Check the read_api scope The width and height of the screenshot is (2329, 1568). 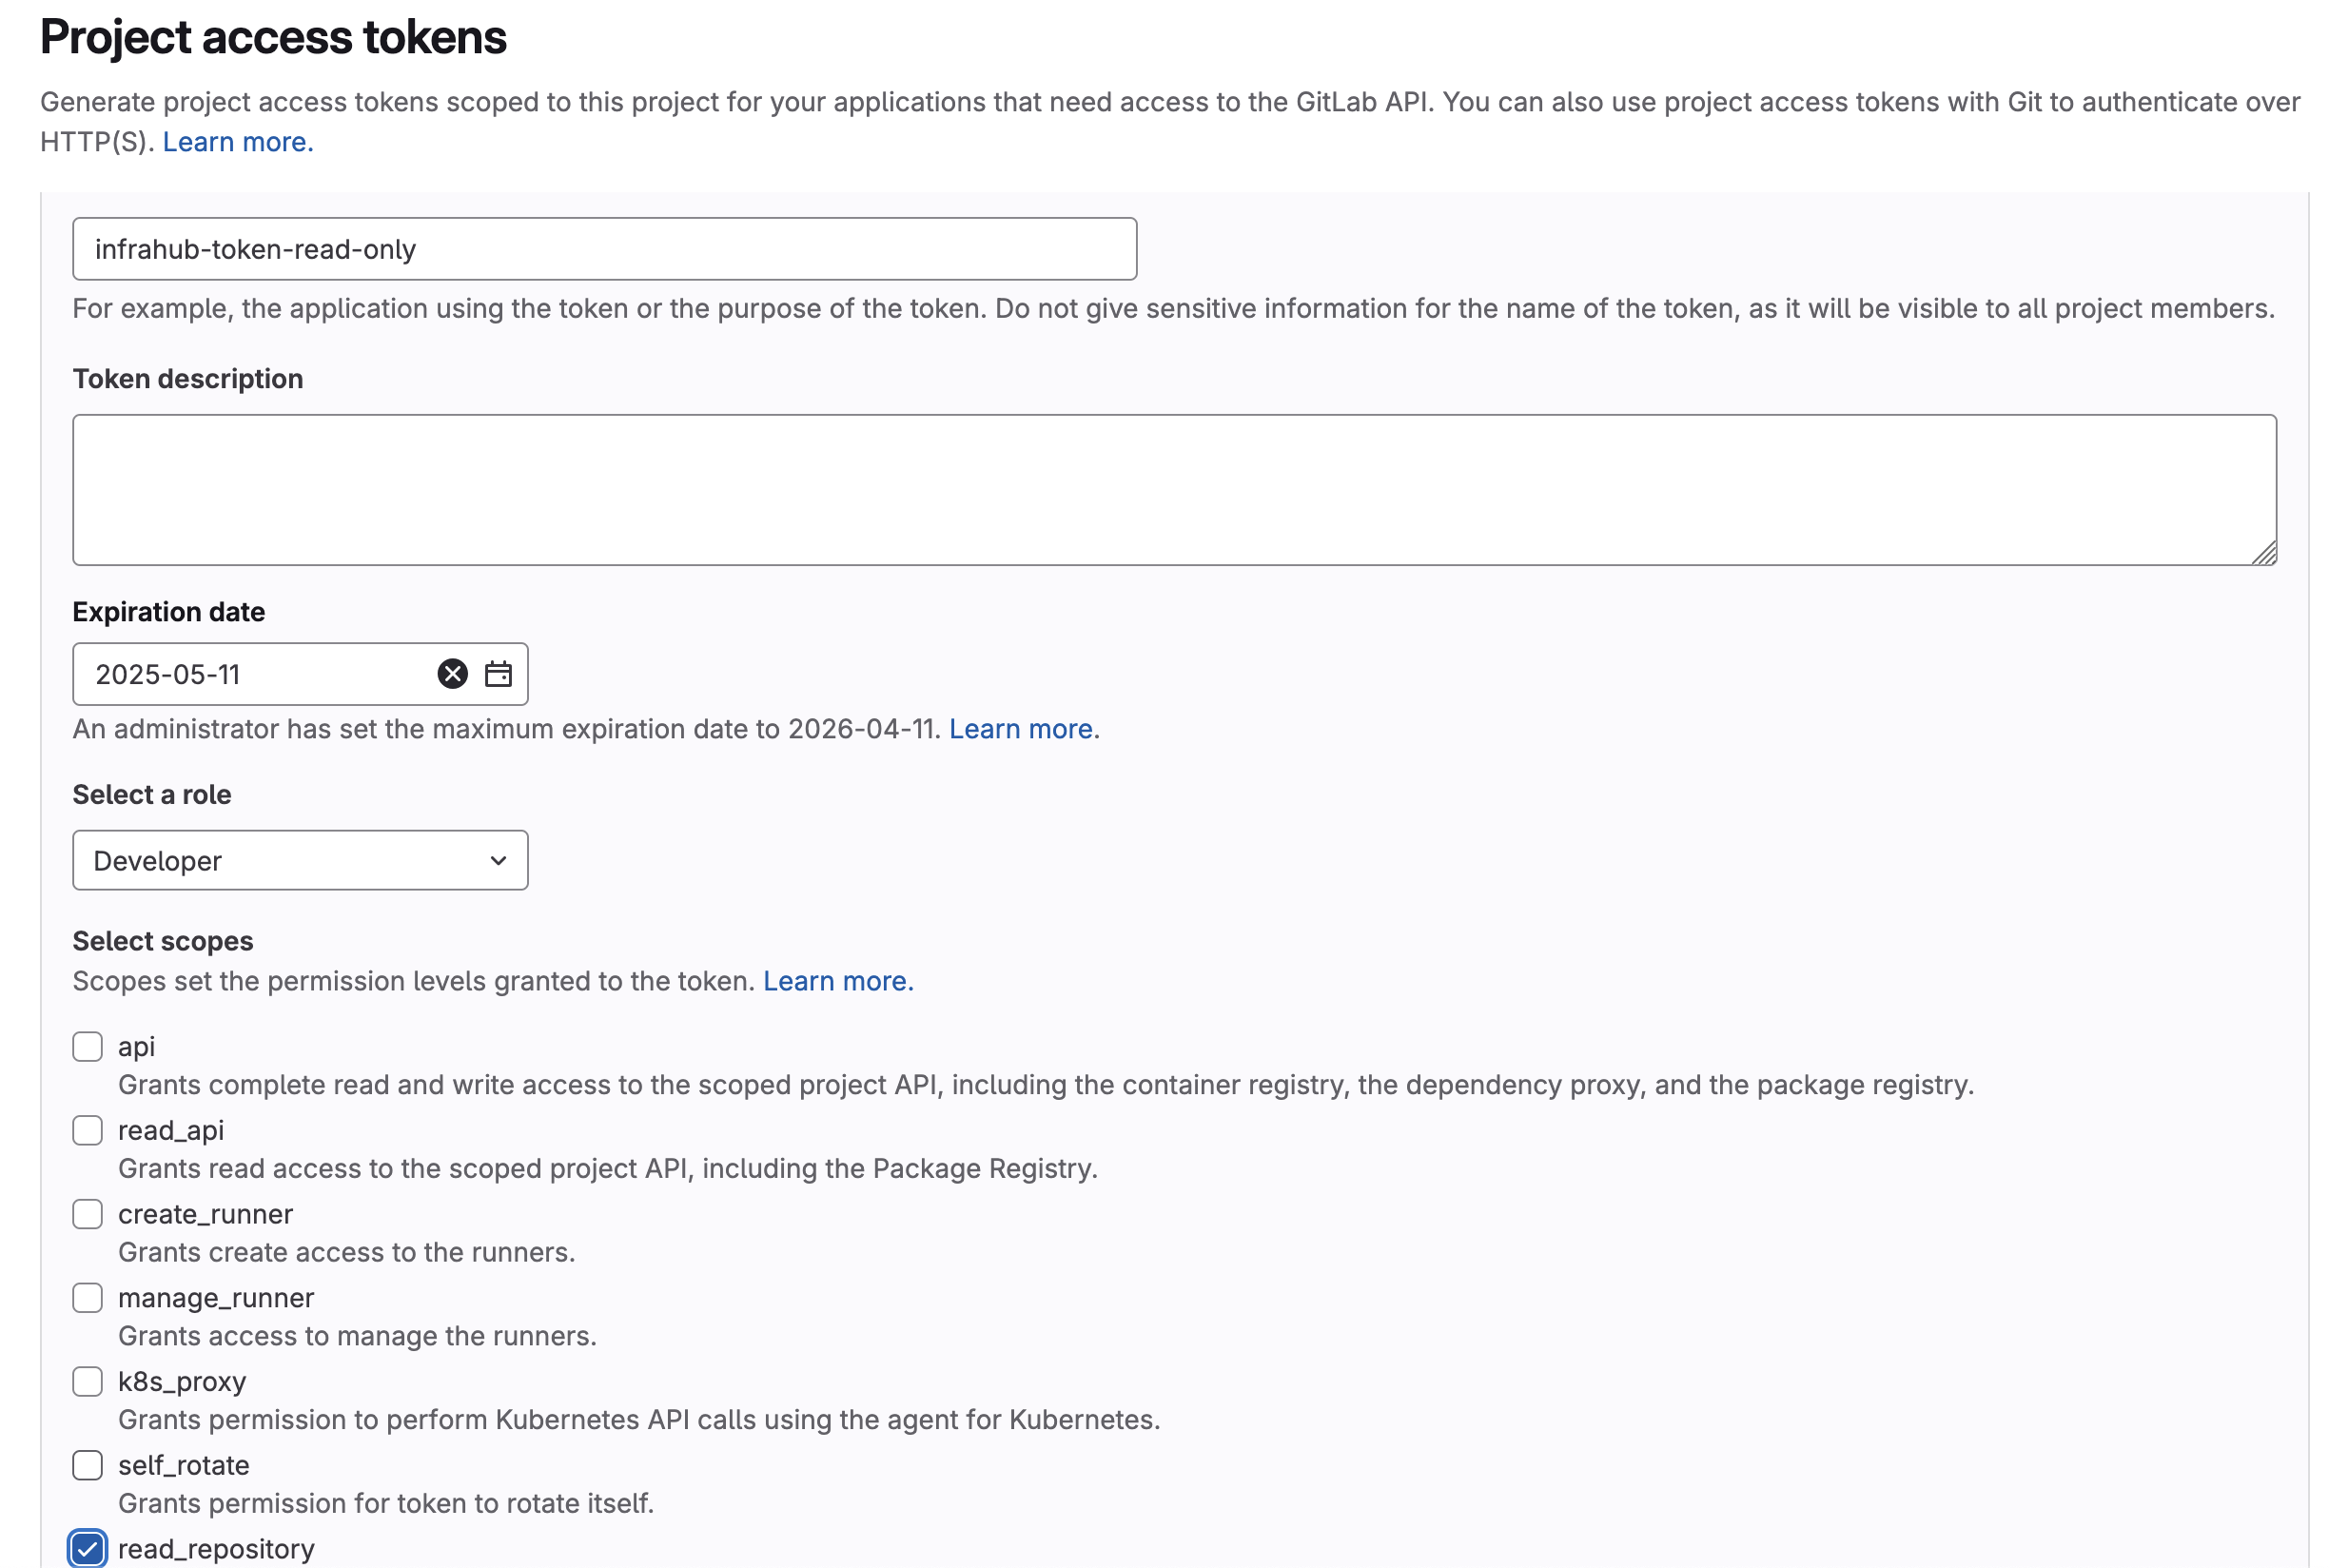coord(88,1131)
